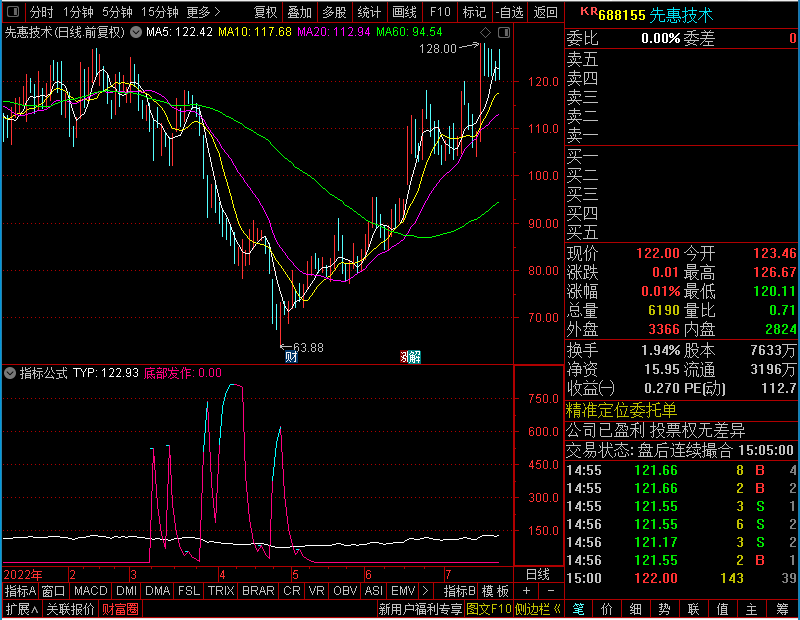The width and height of the screenshot is (800, 620).
Task: Open 多股 multi-stock view
Action: pos(334,12)
